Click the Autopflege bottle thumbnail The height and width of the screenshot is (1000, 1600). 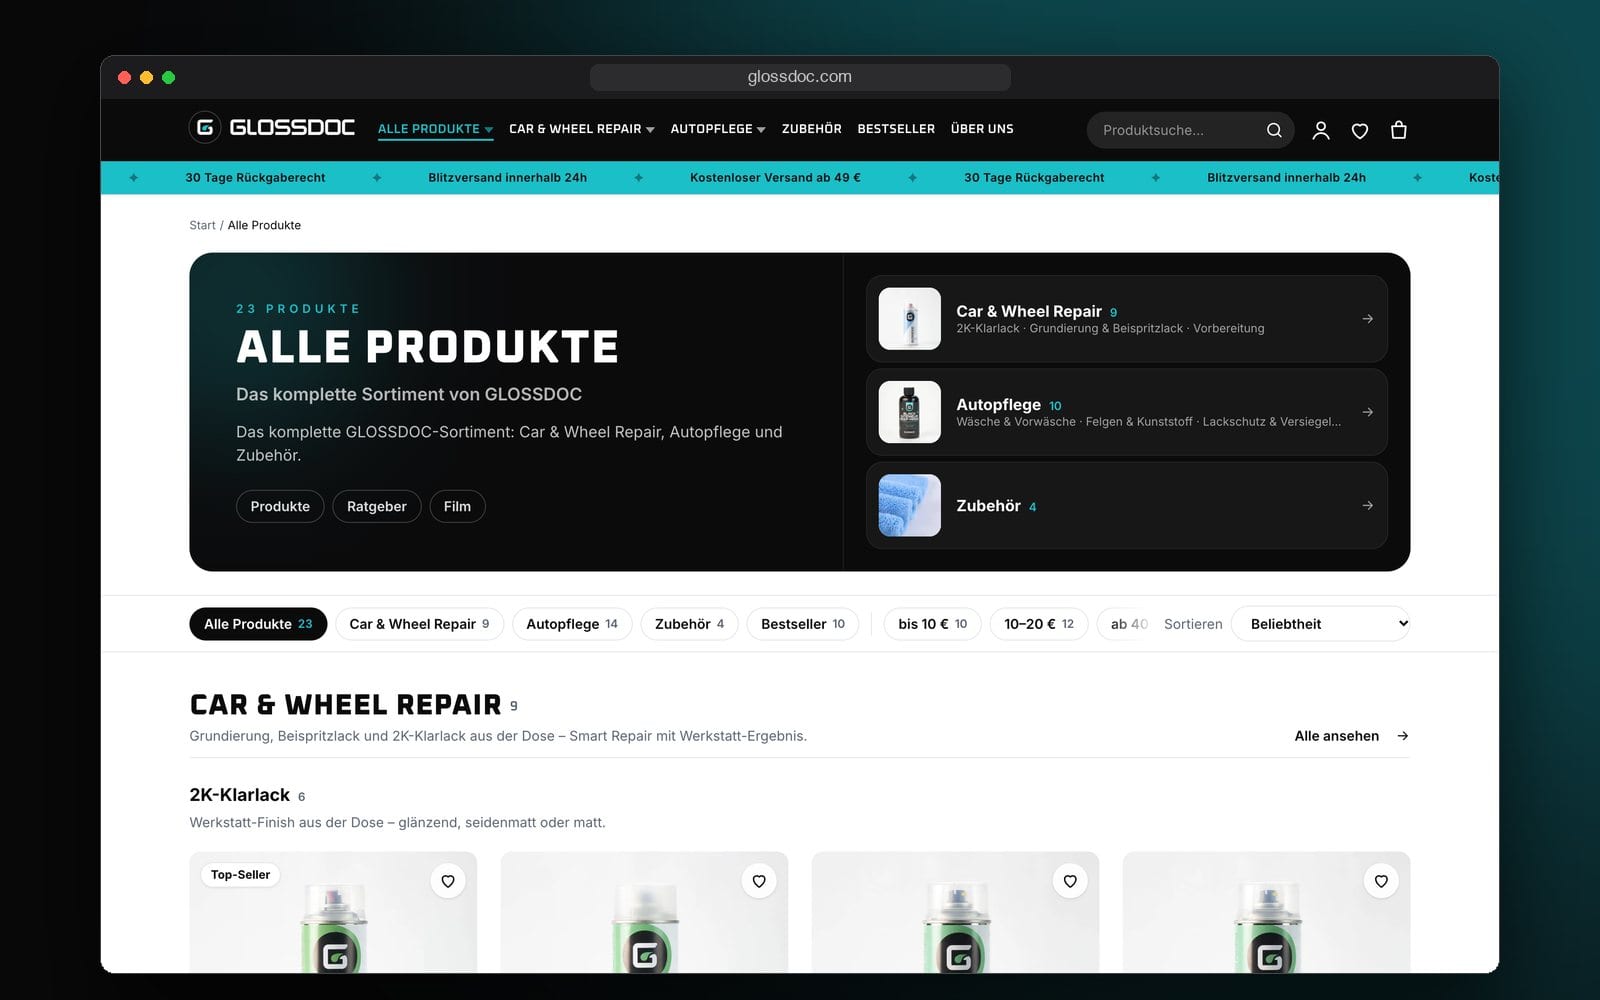pyautogui.click(x=909, y=412)
